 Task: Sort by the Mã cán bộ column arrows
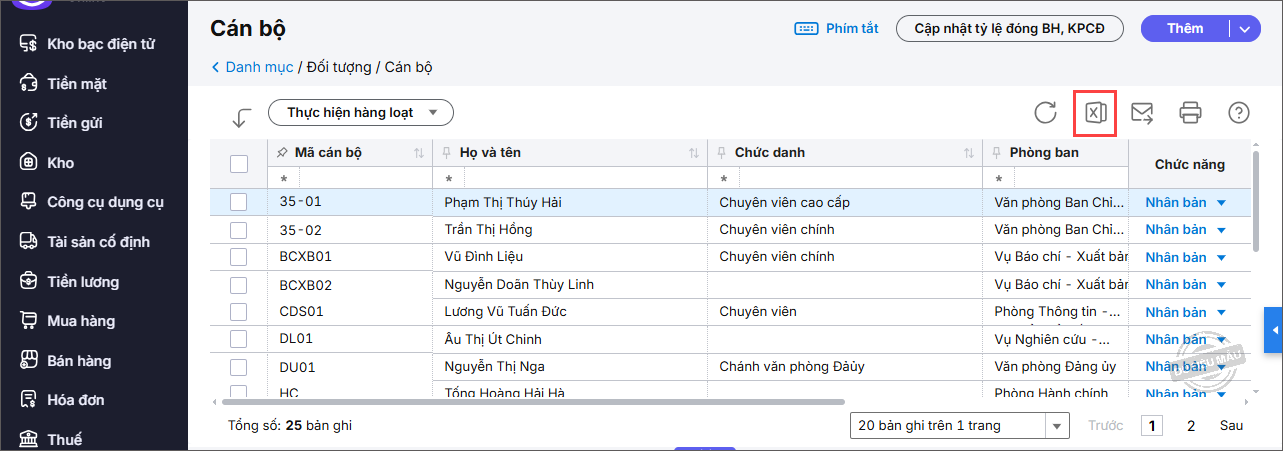(x=418, y=153)
